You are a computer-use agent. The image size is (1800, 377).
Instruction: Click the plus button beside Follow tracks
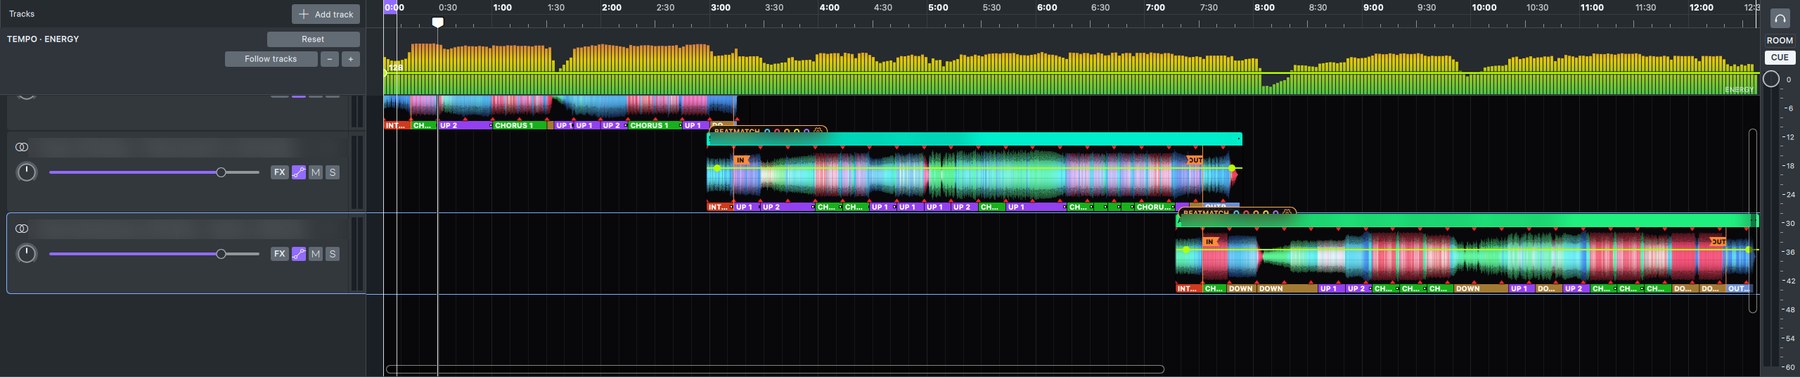coord(350,59)
